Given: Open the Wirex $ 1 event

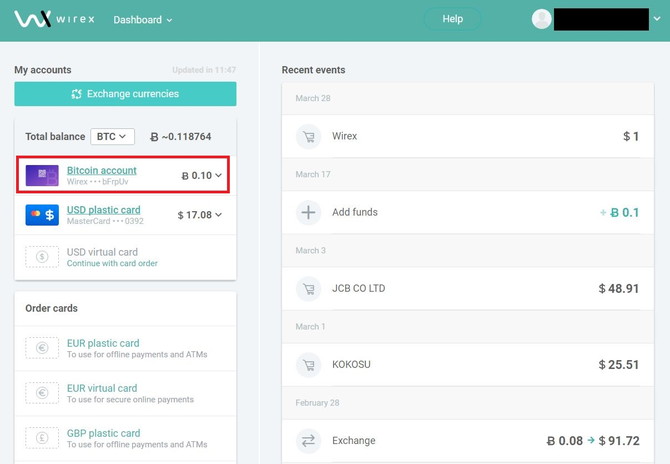Looking at the screenshot, I should point(468,136).
